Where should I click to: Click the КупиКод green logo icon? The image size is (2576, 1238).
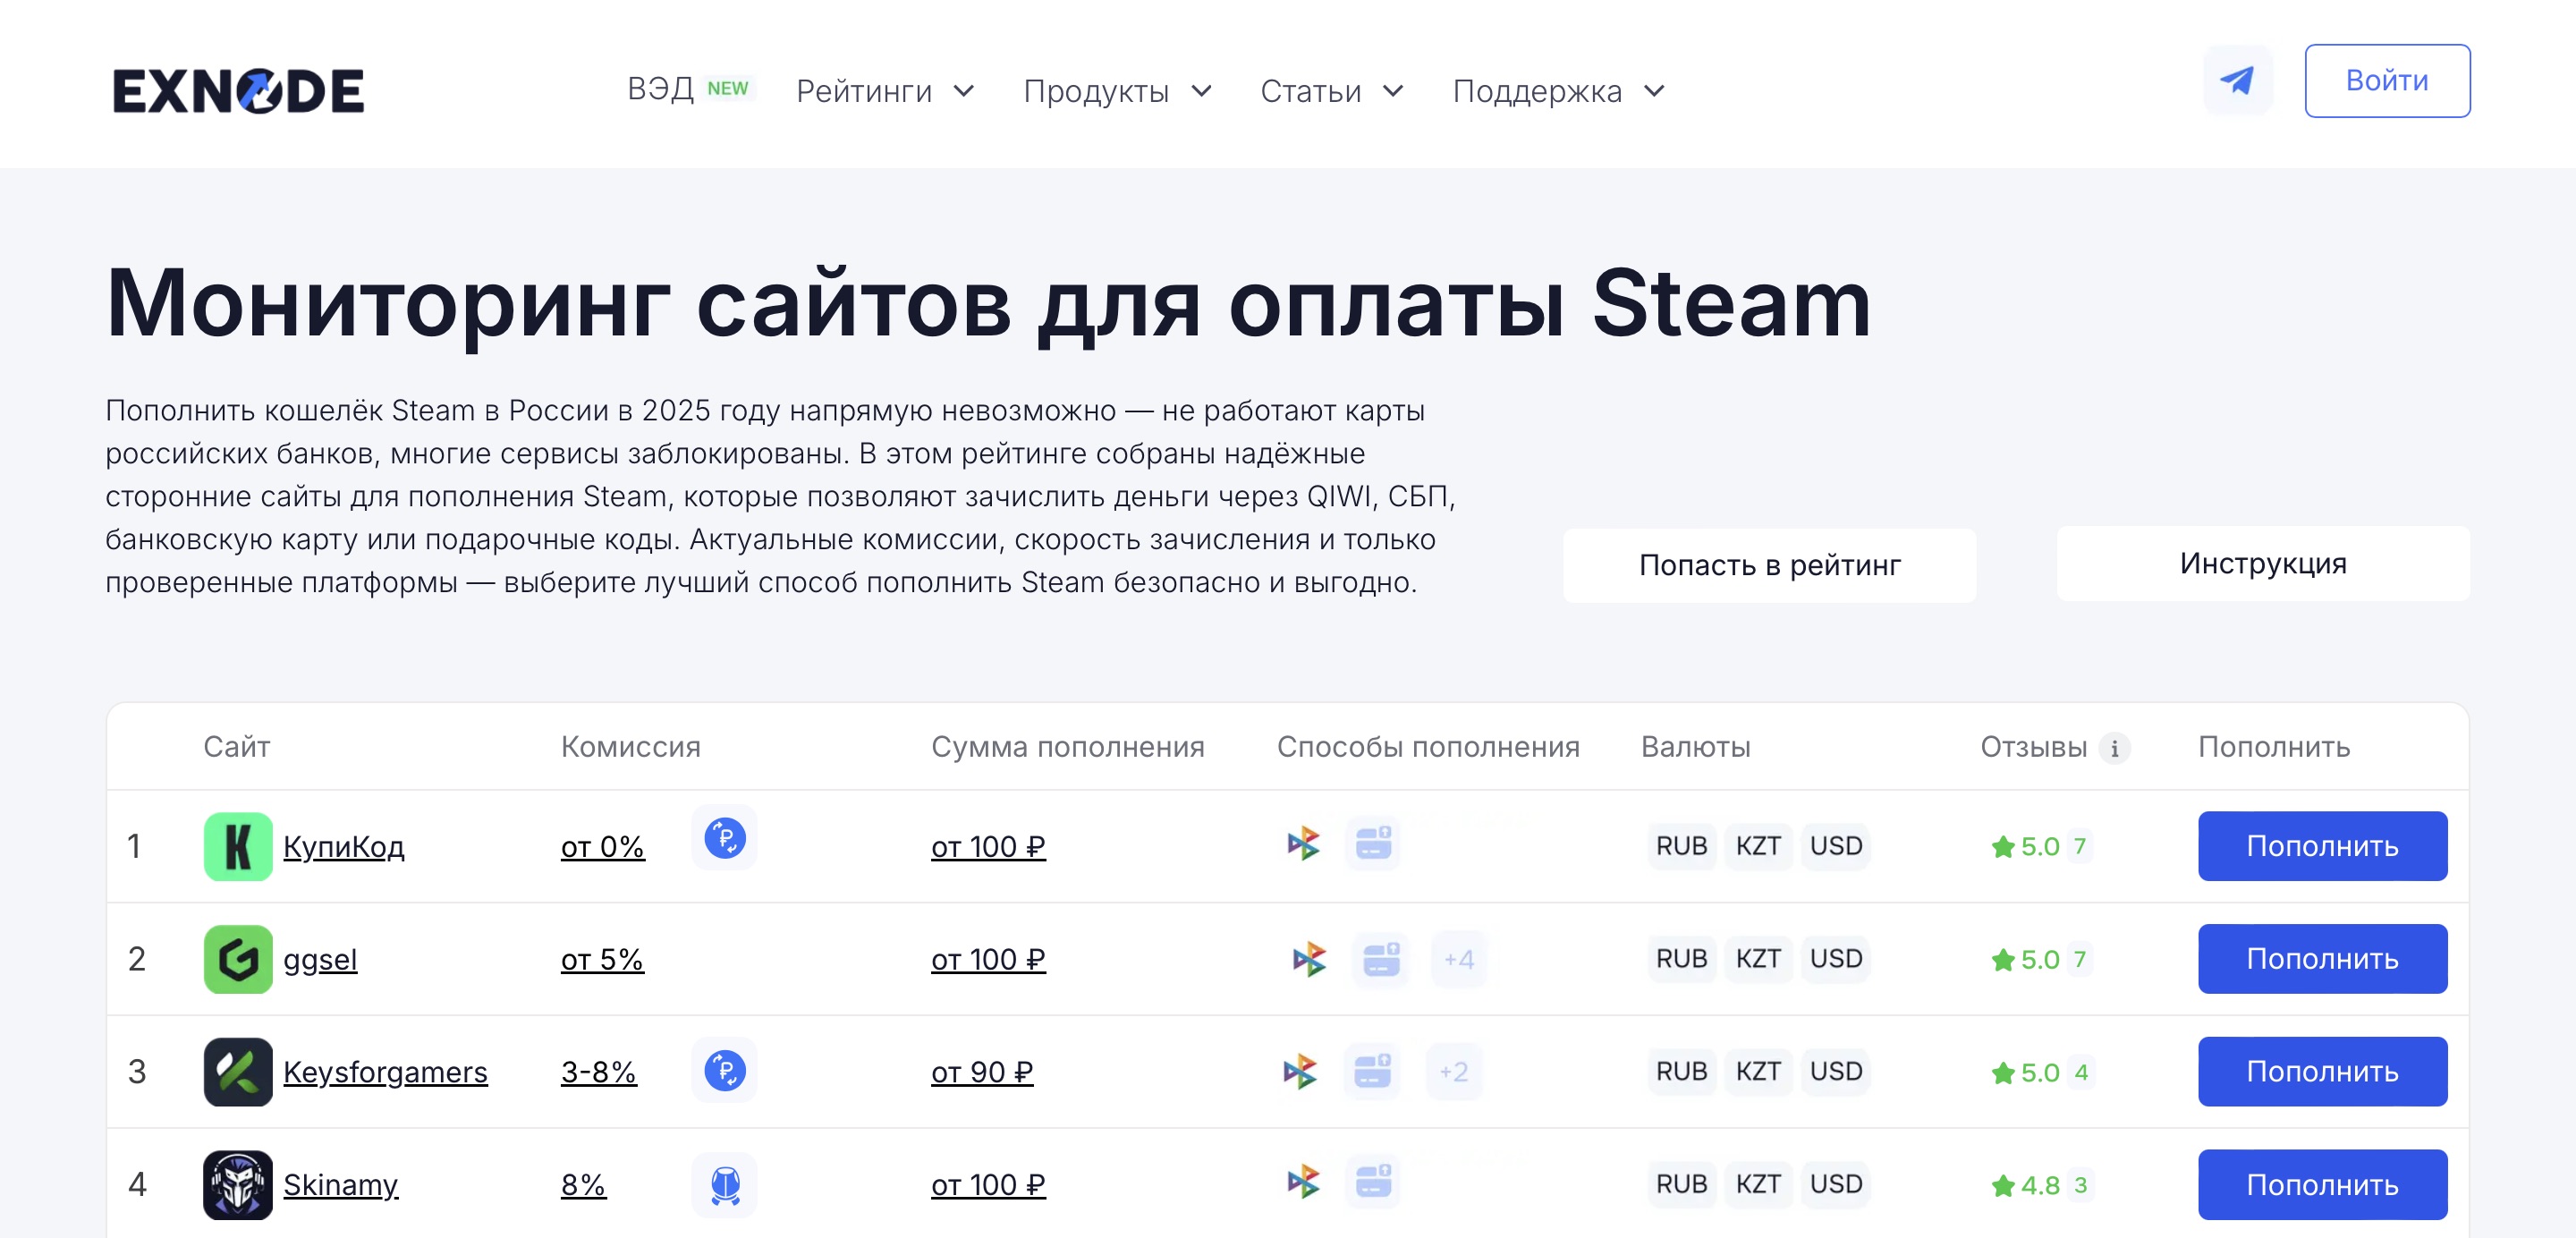tap(237, 845)
